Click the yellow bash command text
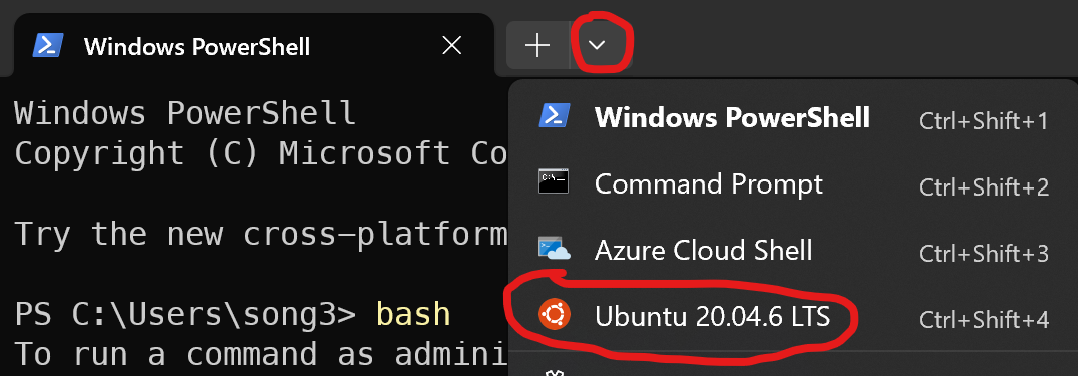The height and width of the screenshot is (376, 1078). 412,314
